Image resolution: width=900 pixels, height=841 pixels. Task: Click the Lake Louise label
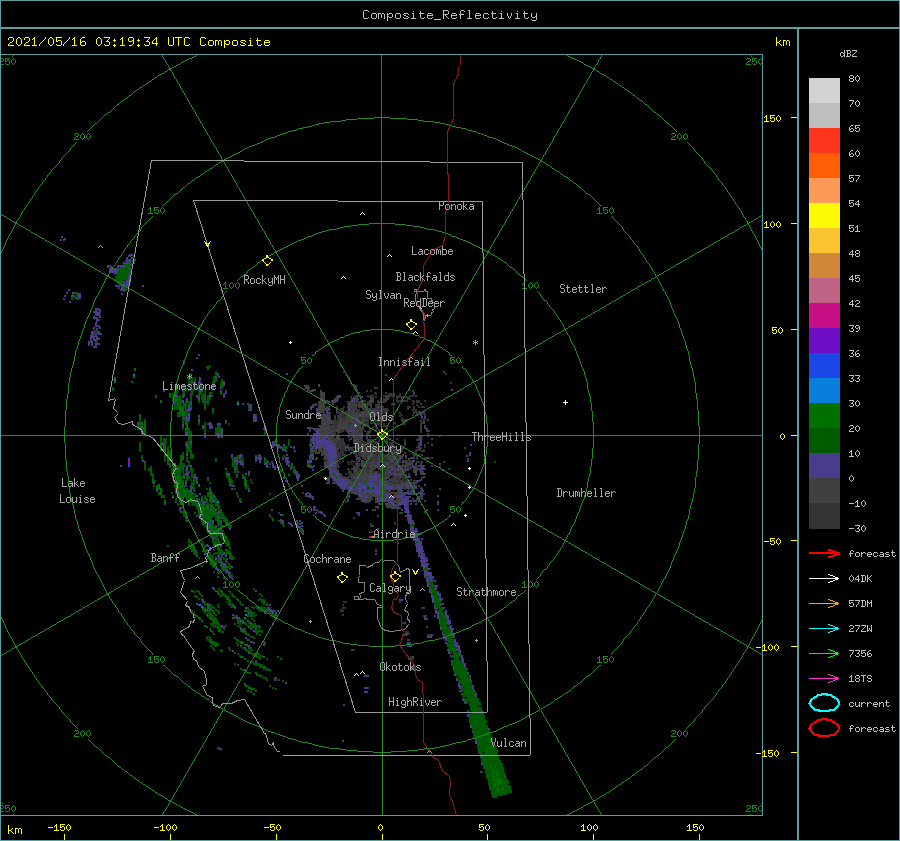77,491
